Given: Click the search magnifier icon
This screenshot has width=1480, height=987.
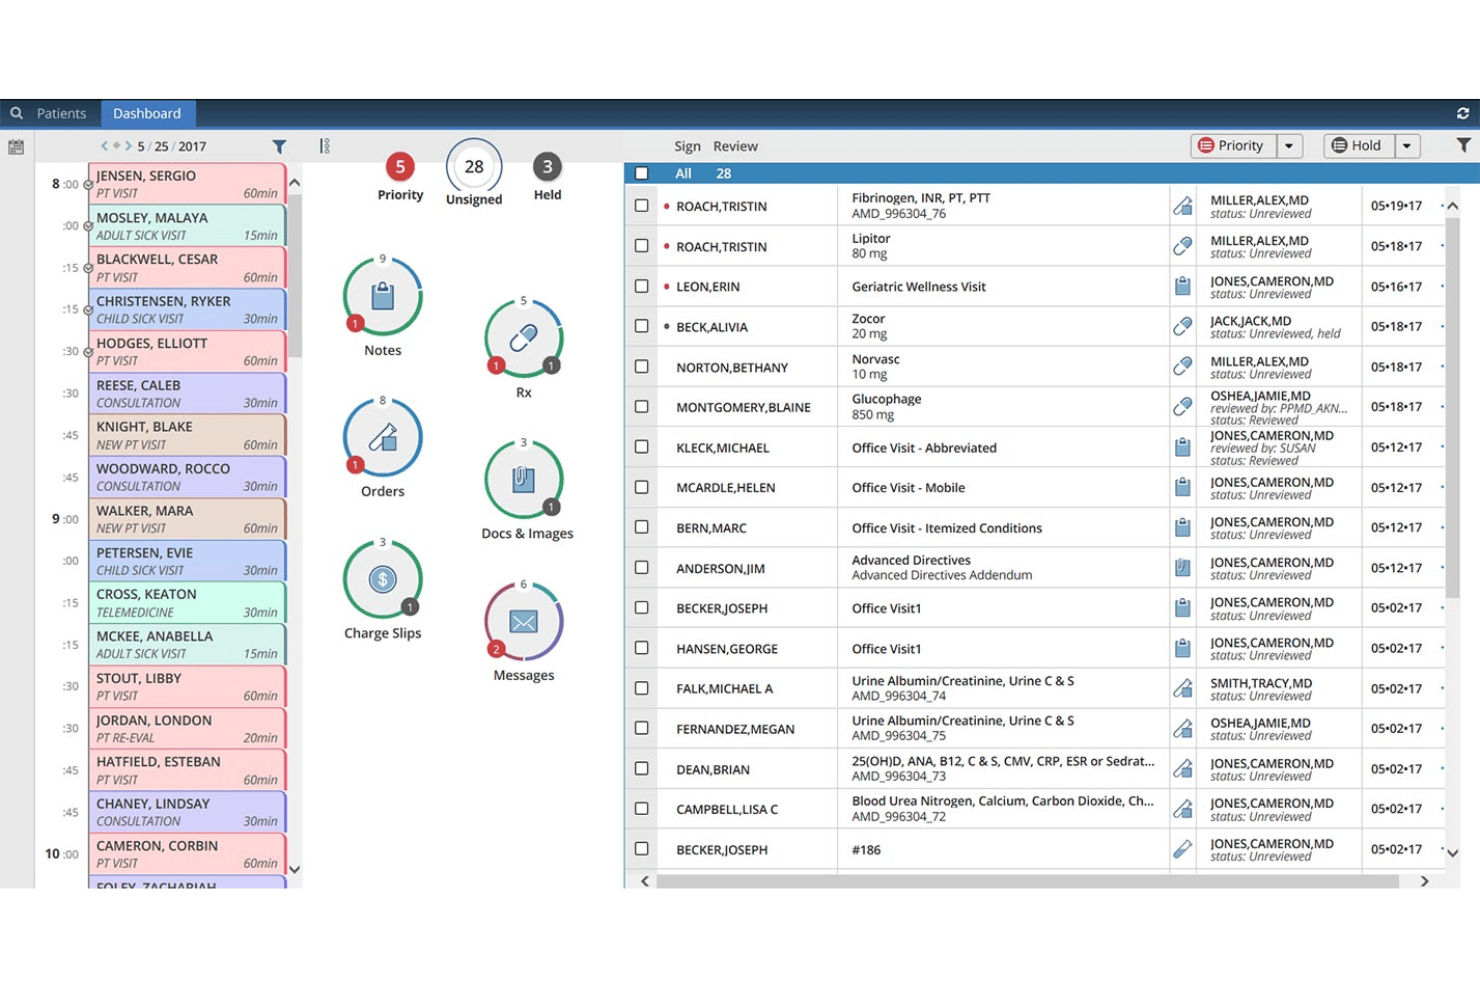Looking at the screenshot, I should click(16, 113).
